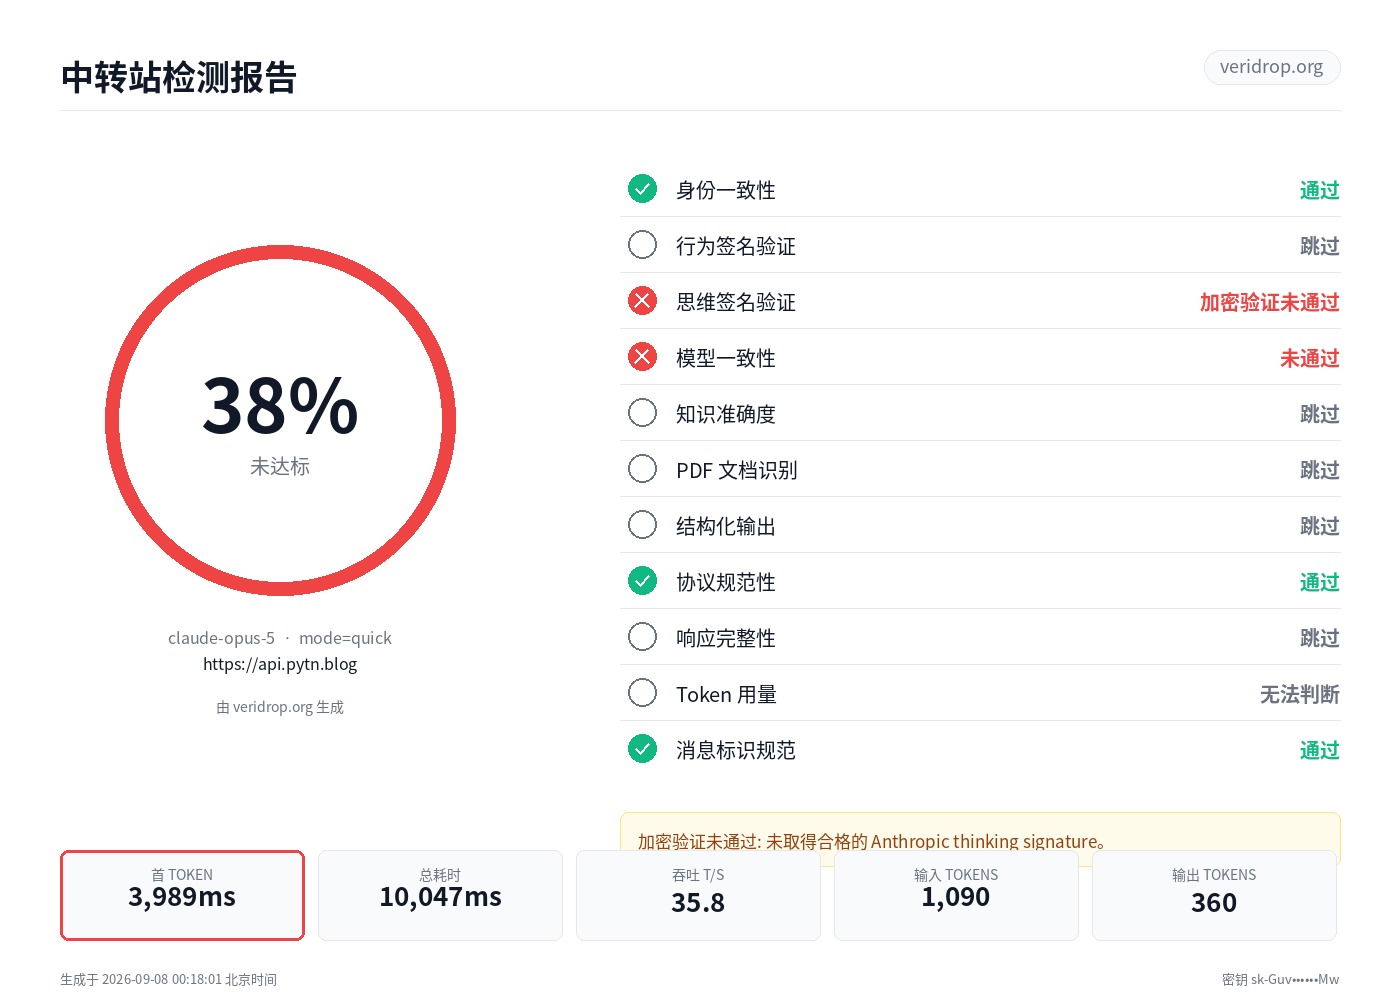Click the 输出 TOKENS 360 card
The width and height of the screenshot is (1400, 1000).
point(1214,895)
